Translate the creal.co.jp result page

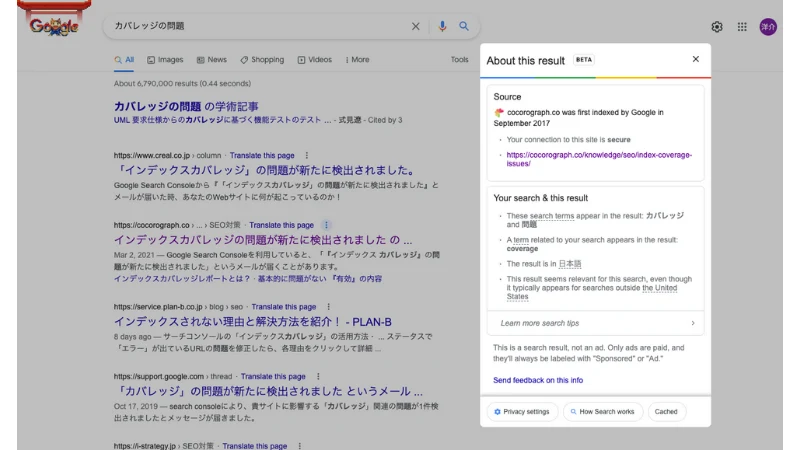(x=262, y=155)
